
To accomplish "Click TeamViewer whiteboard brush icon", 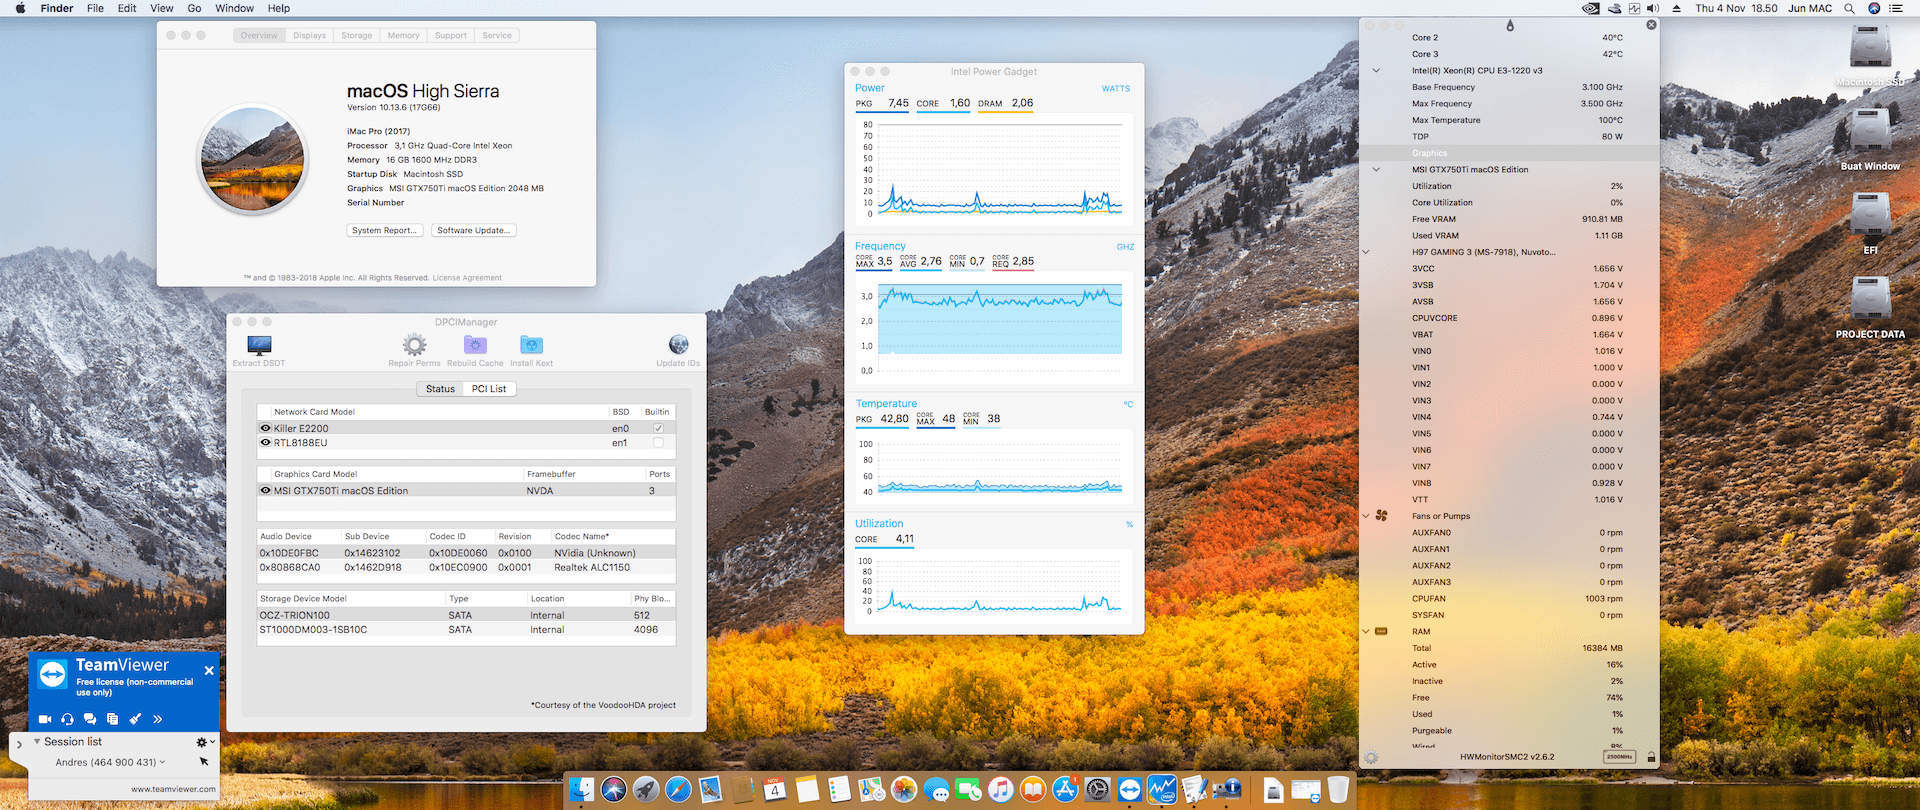I will tap(135, 719).
